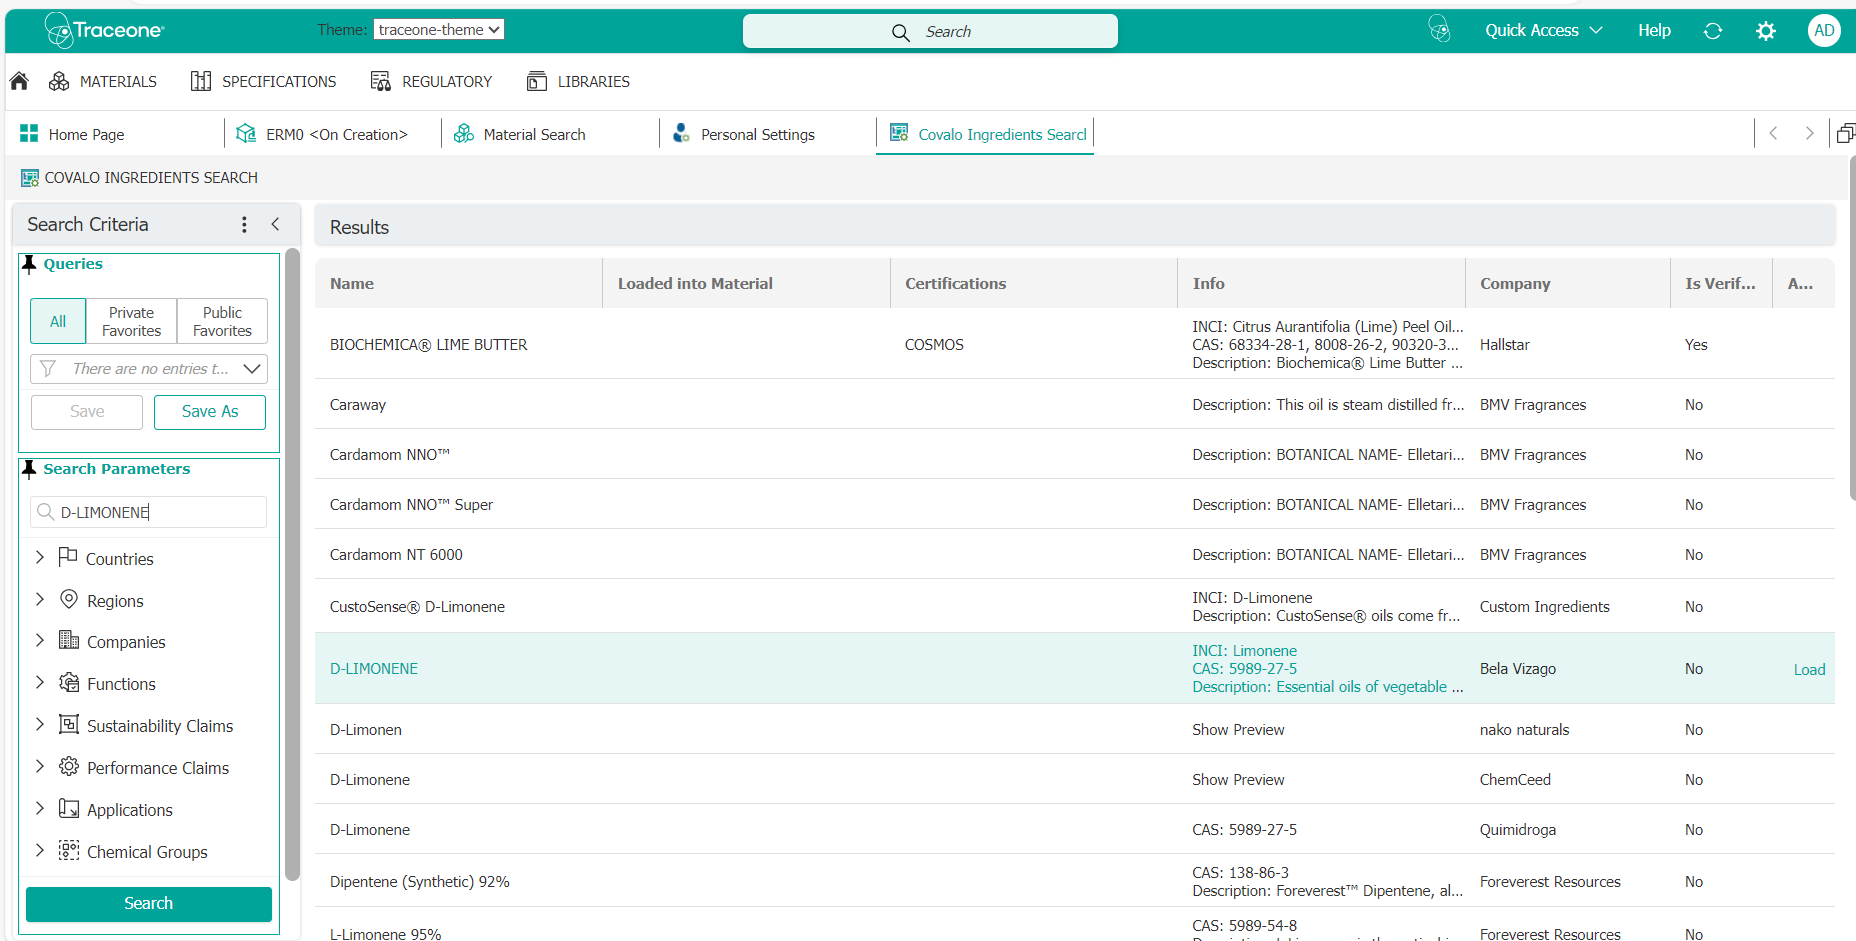Screen dimensions: 1856x941
Task: Click the D-LIMONENE search parameters input
Action: click(x=149, y=512)
